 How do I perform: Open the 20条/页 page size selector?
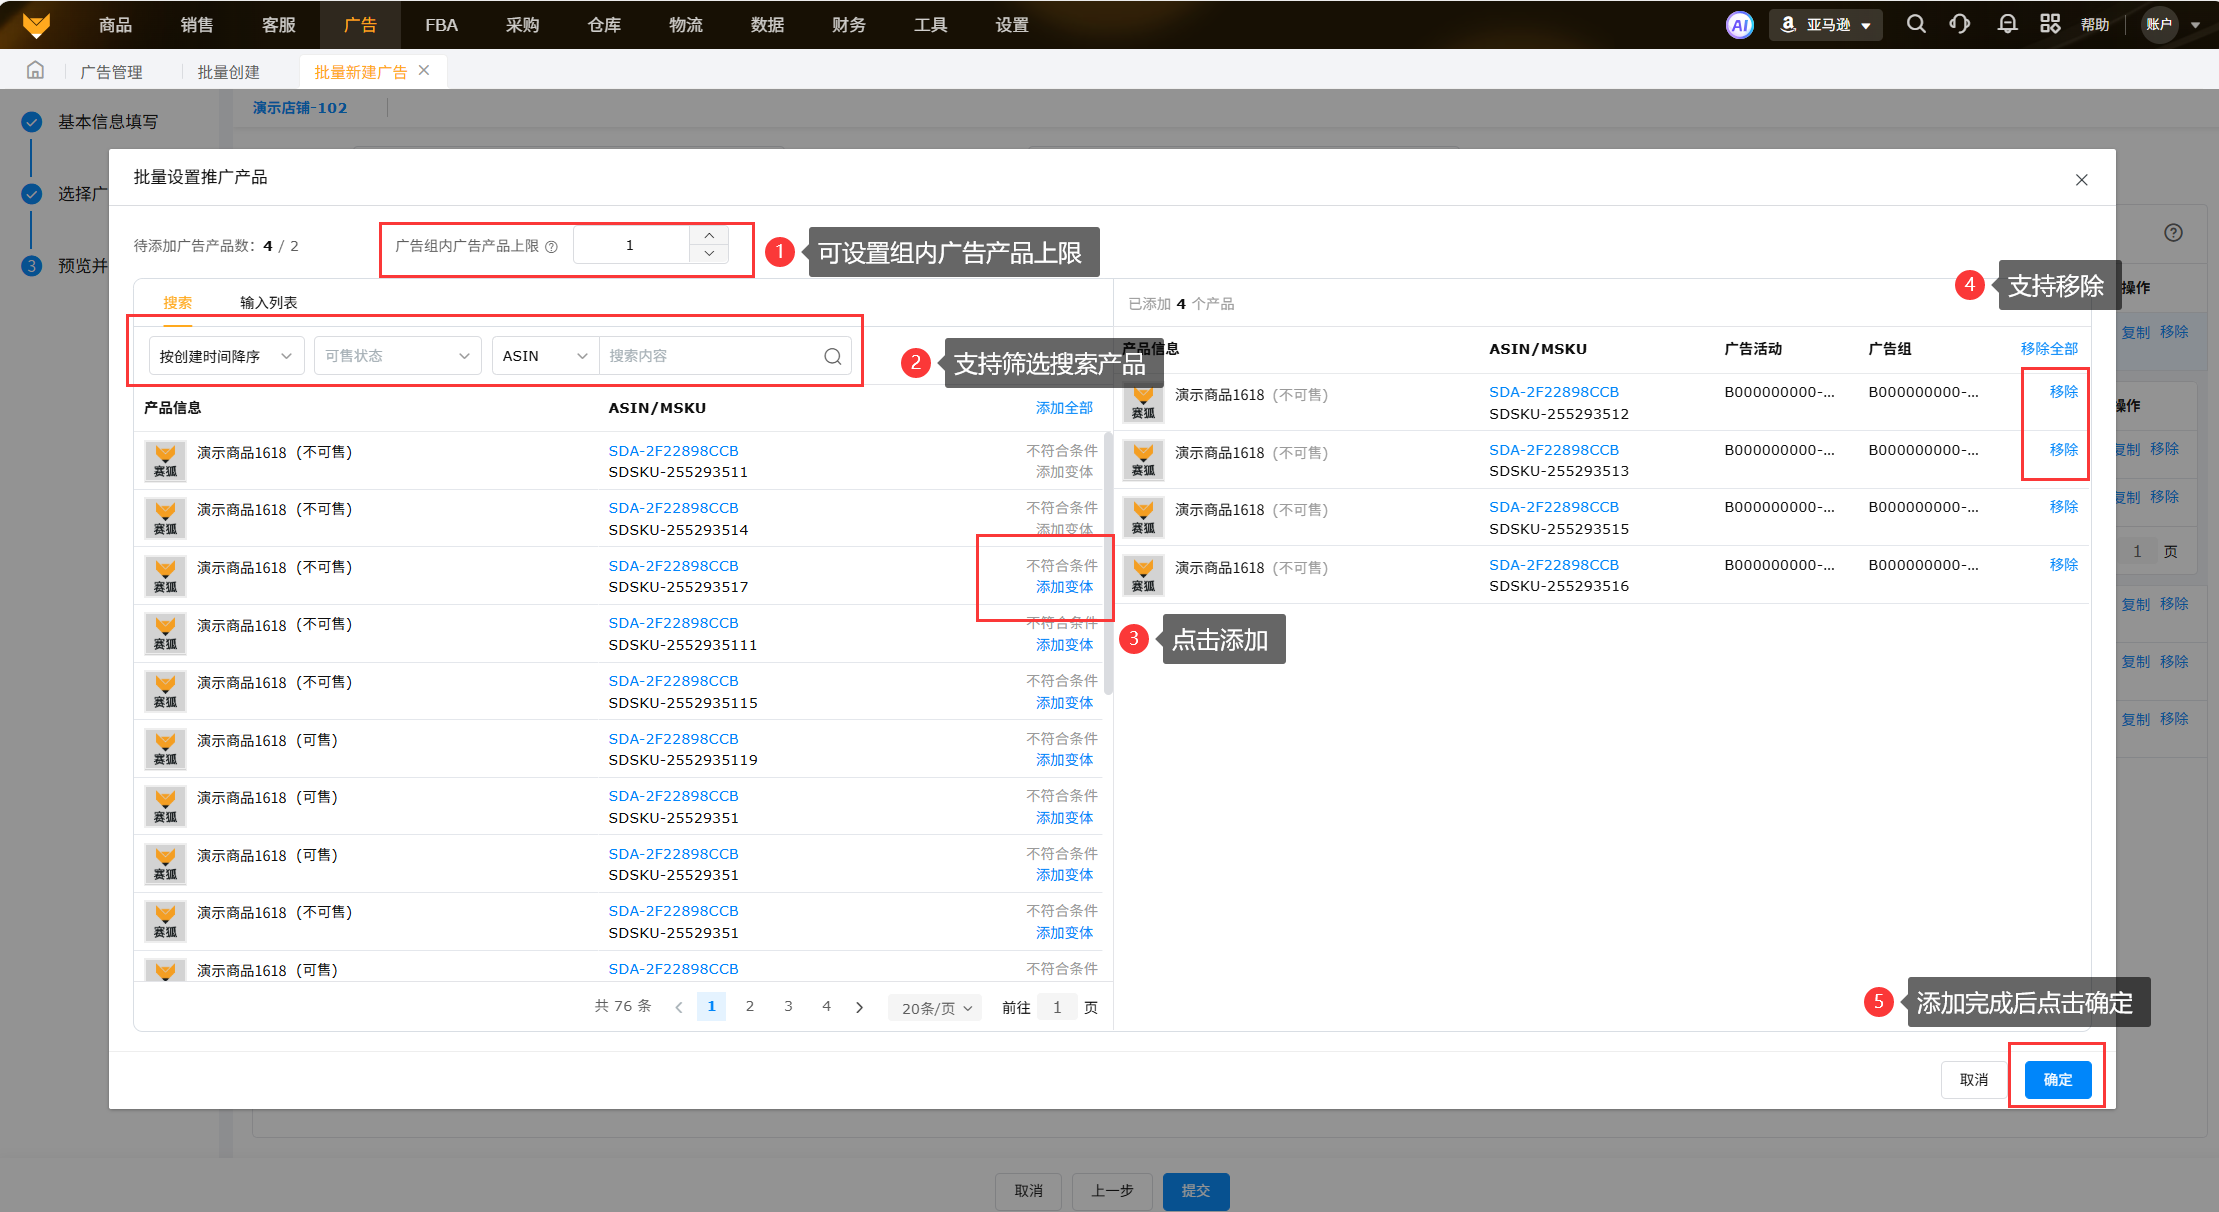pos(936,1008)
